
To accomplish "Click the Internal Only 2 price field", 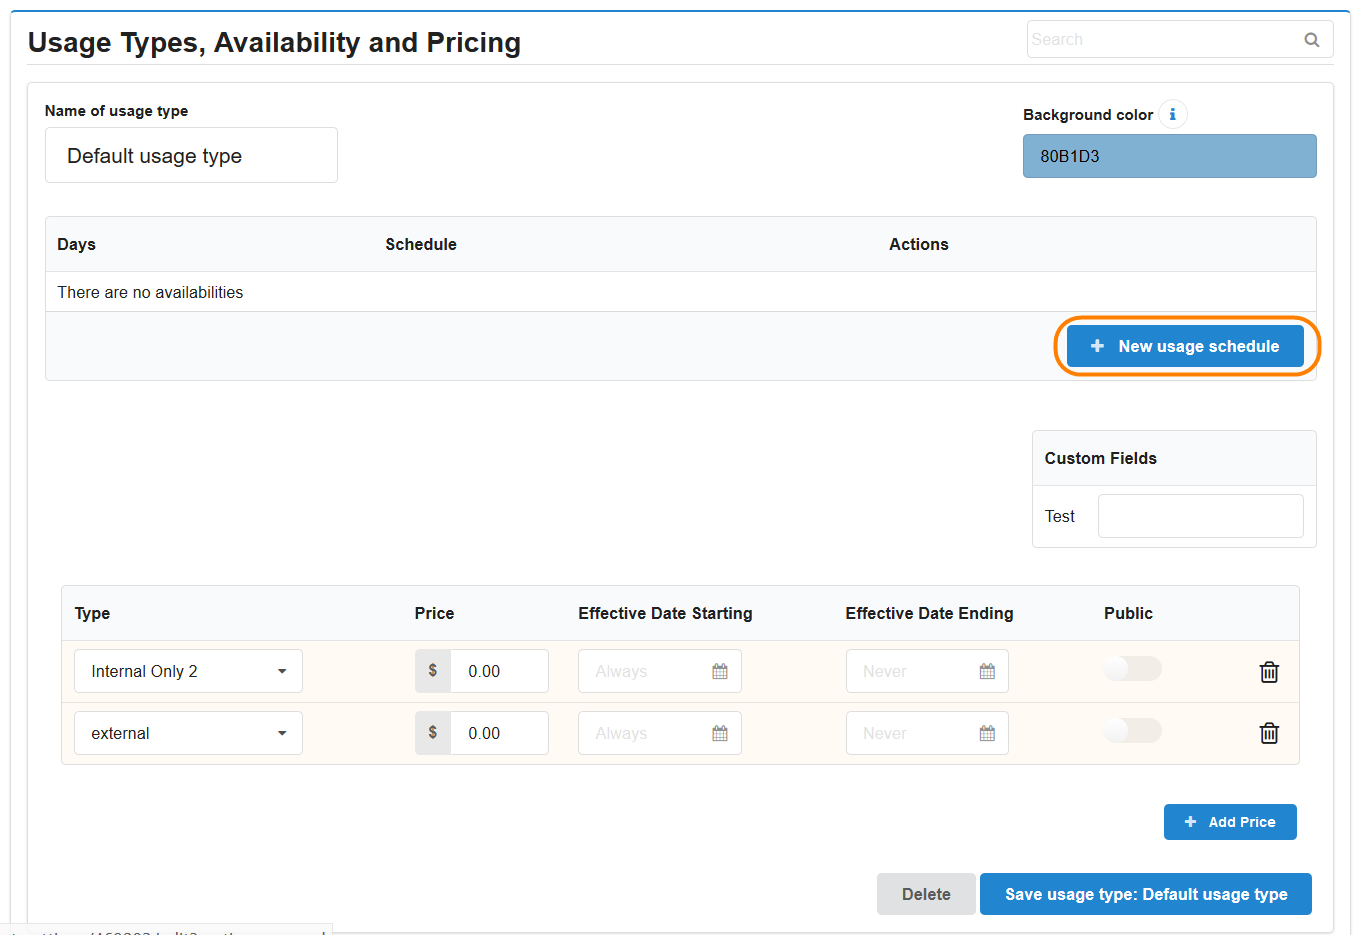I will [498, 672].
